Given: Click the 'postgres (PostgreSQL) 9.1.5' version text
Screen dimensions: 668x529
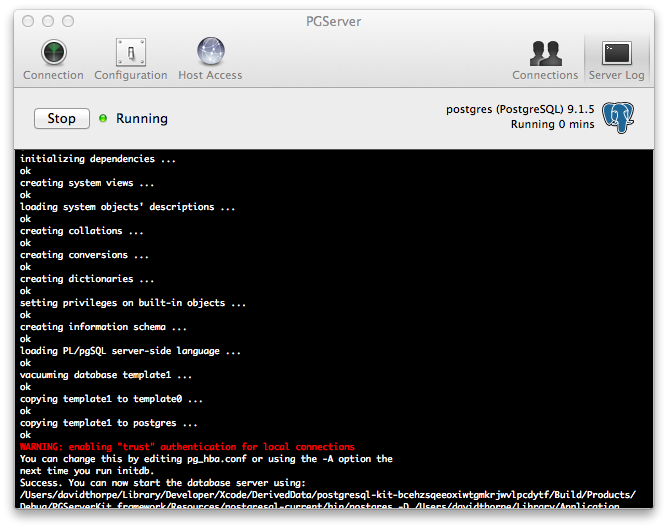Looking at the screenshot, I should click(x=520, y=109).
